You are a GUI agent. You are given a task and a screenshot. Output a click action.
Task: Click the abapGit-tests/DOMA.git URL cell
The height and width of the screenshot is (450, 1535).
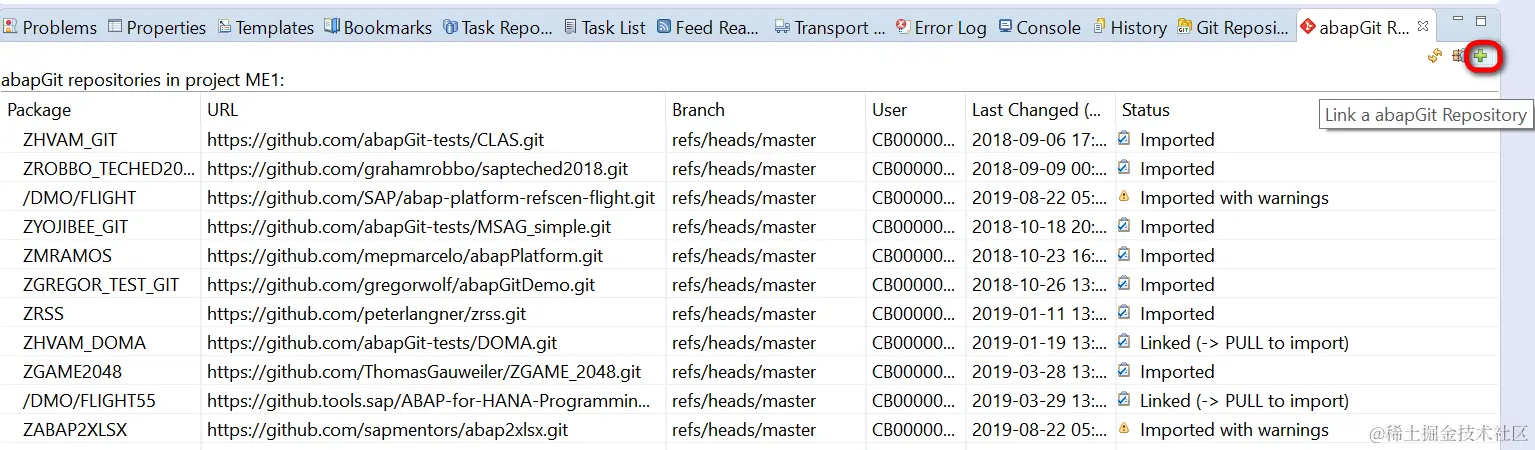382,343
